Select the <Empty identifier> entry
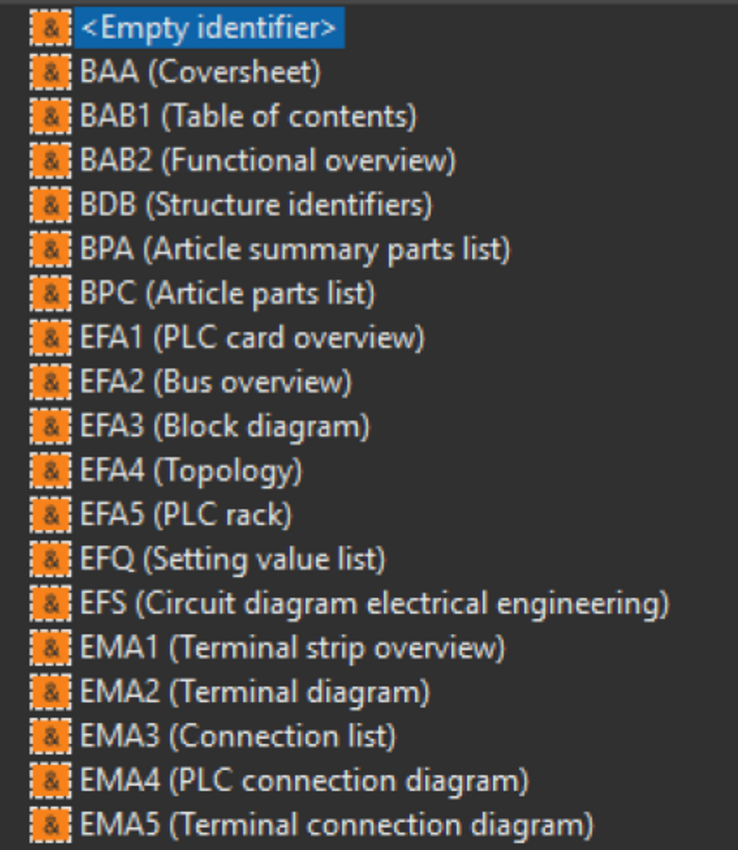The image size is (738, 850). 208,28
